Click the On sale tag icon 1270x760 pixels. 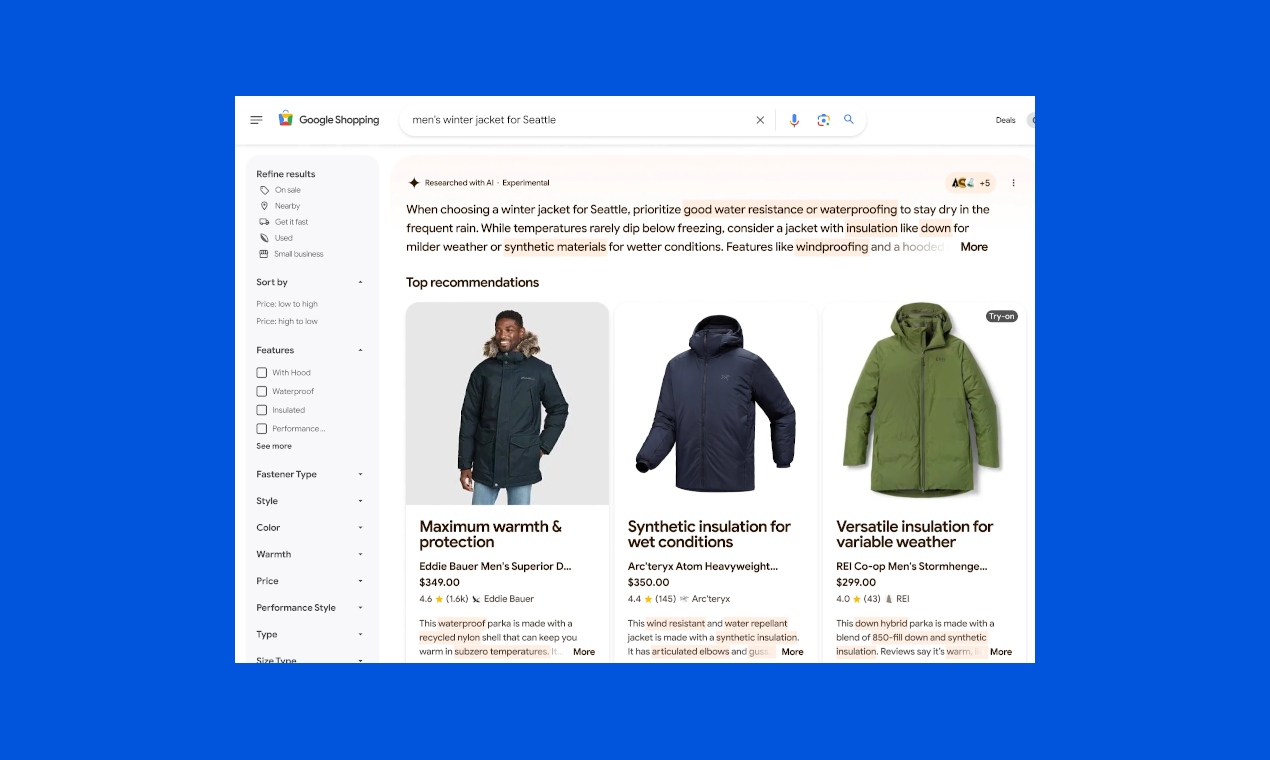(x=262, y=189)
